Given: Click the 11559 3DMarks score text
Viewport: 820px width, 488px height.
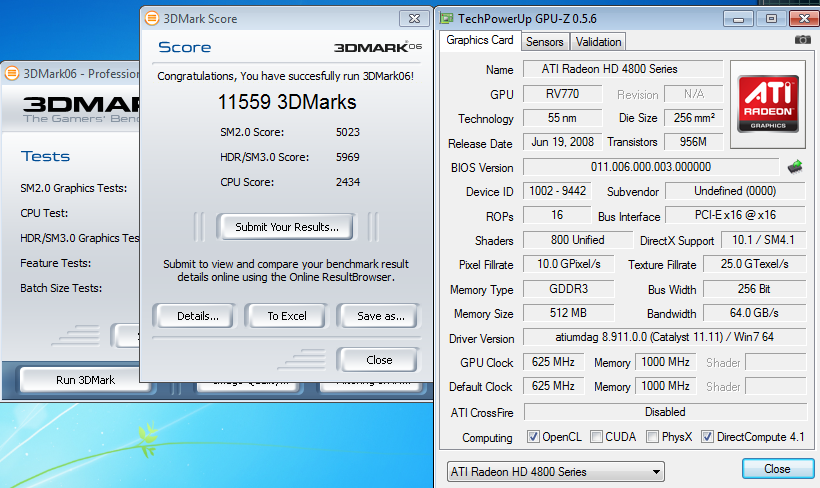Looking at the screenshot, I should coord(287,103).
